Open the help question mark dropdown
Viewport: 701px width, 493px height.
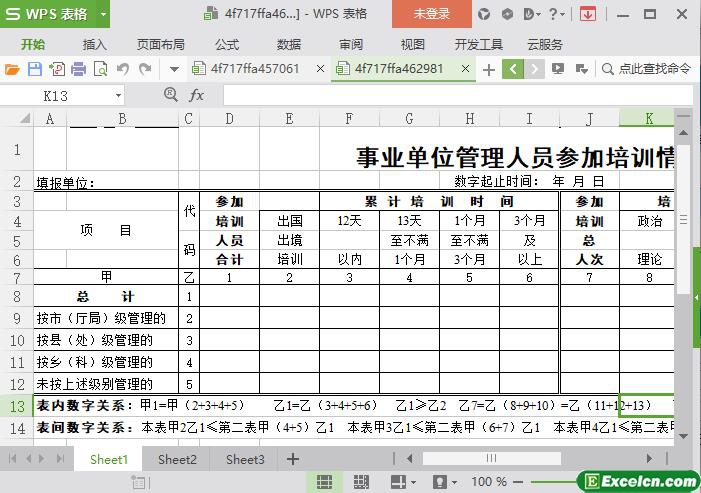[556, 14]
